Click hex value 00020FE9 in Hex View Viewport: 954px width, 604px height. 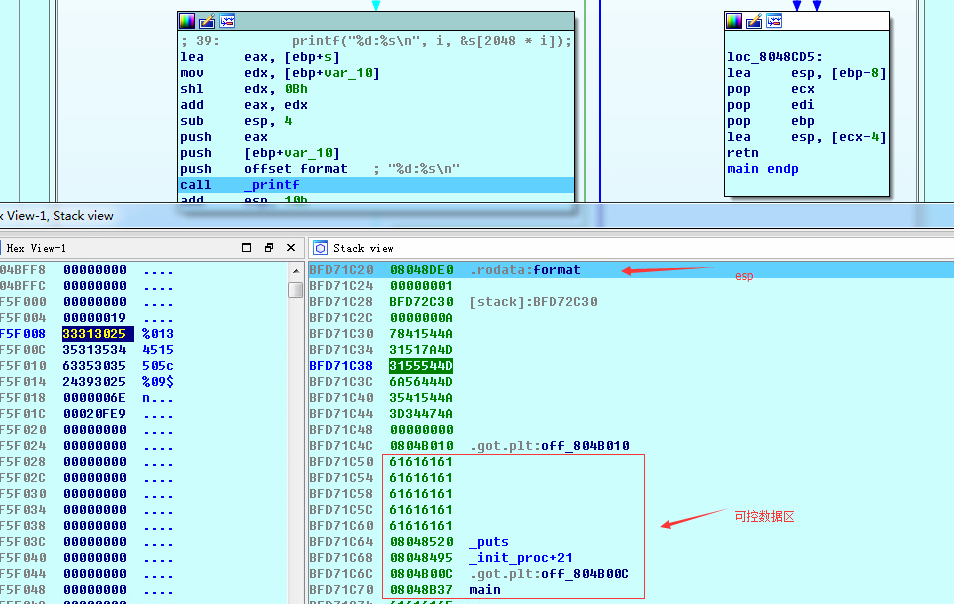(94, 414)
